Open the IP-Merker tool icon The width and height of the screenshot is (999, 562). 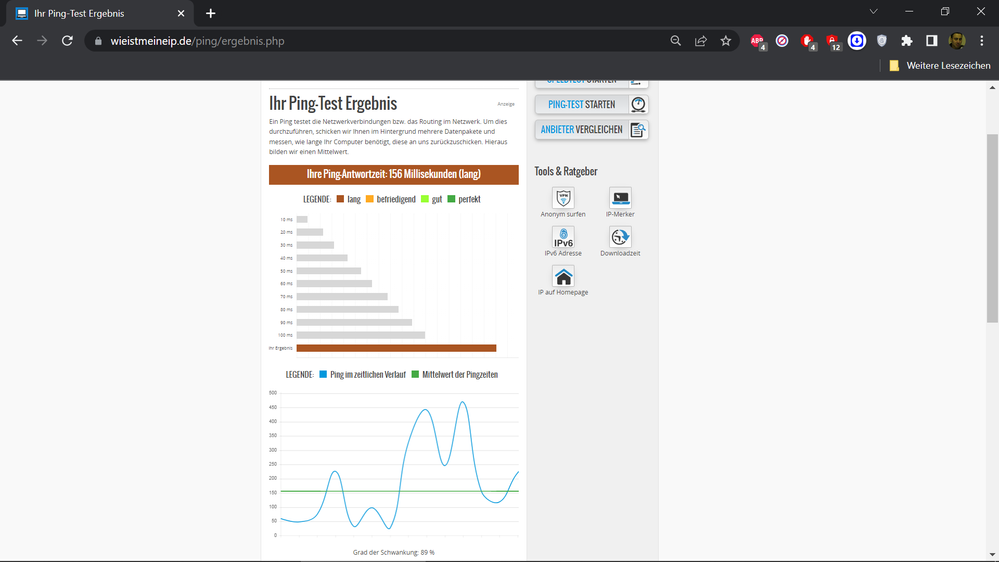coord(620,198)
